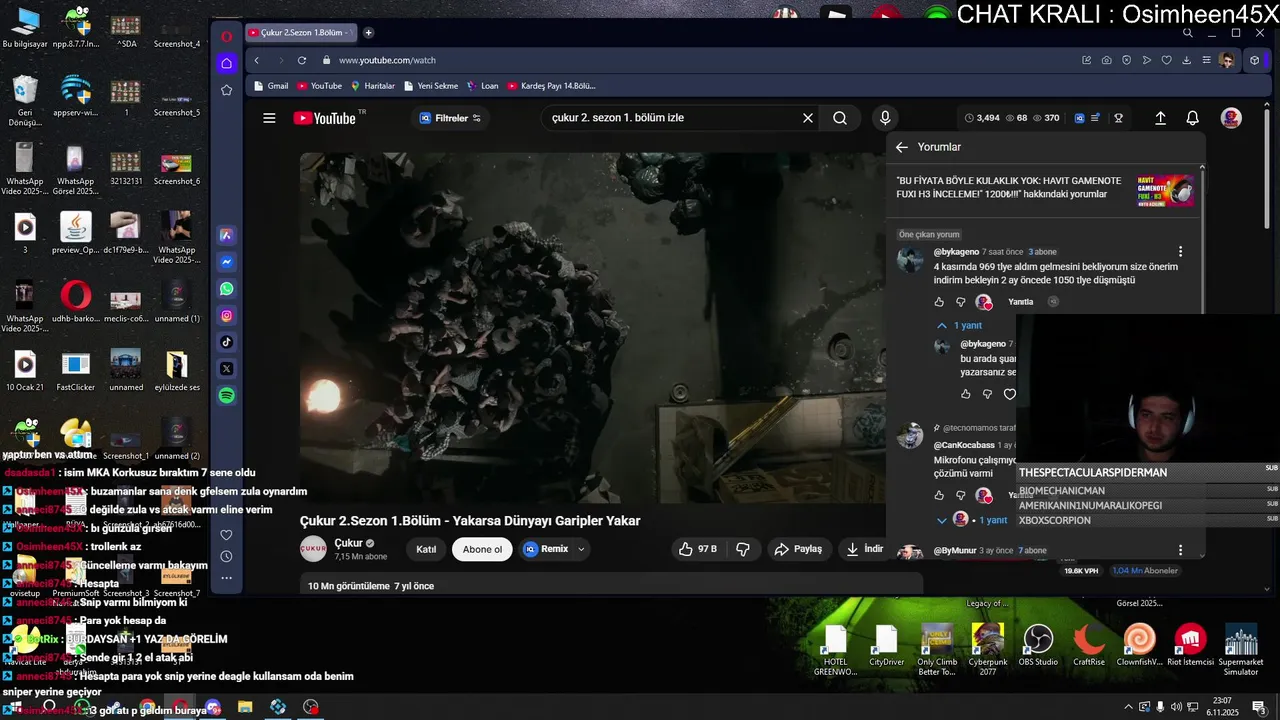Like the @bykageno comment
The height and width of the screenshot is (720, 1280).
pyautogui.click(x=939, y=302)
